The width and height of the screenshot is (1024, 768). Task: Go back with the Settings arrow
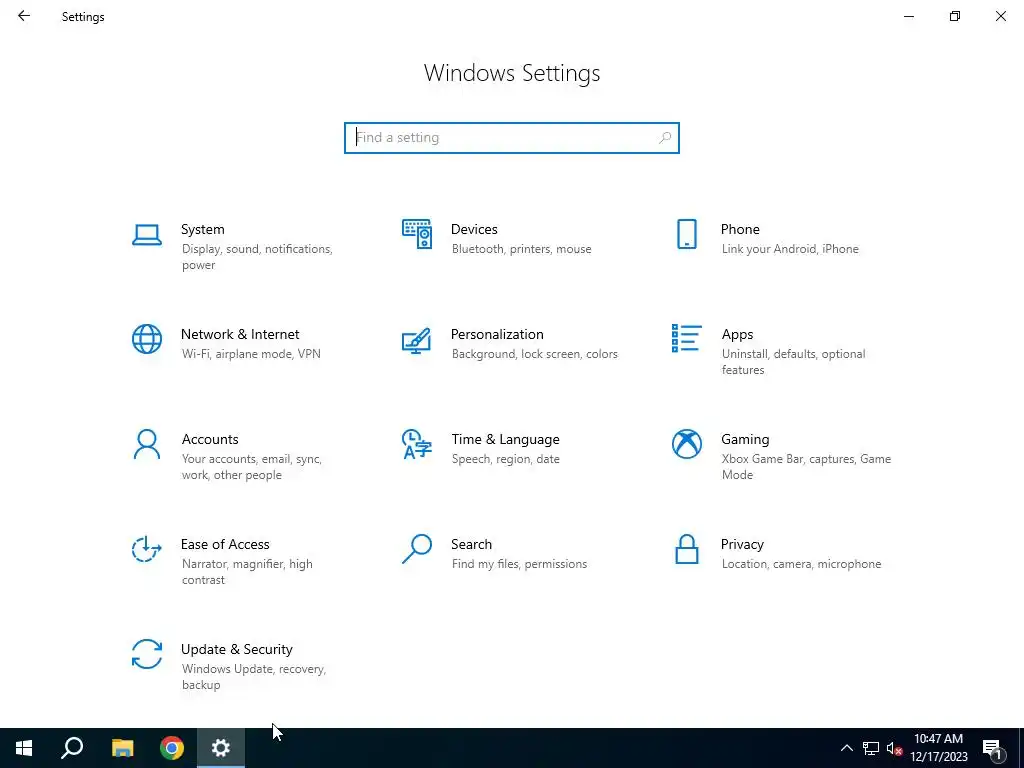[x=24, y=16]
